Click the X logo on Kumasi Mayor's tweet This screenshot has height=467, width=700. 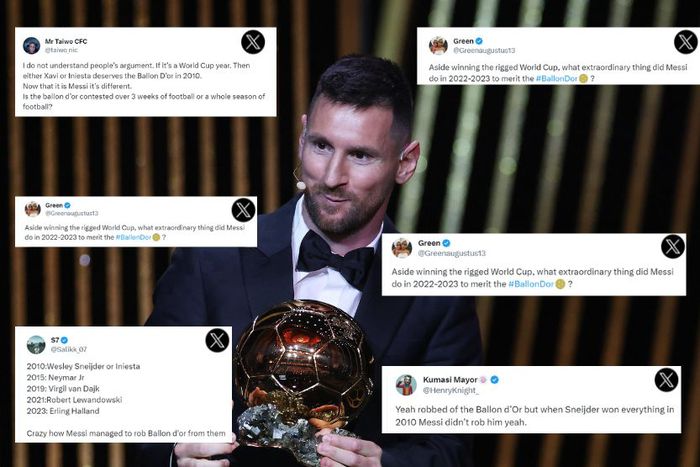[x=666, y=380]
